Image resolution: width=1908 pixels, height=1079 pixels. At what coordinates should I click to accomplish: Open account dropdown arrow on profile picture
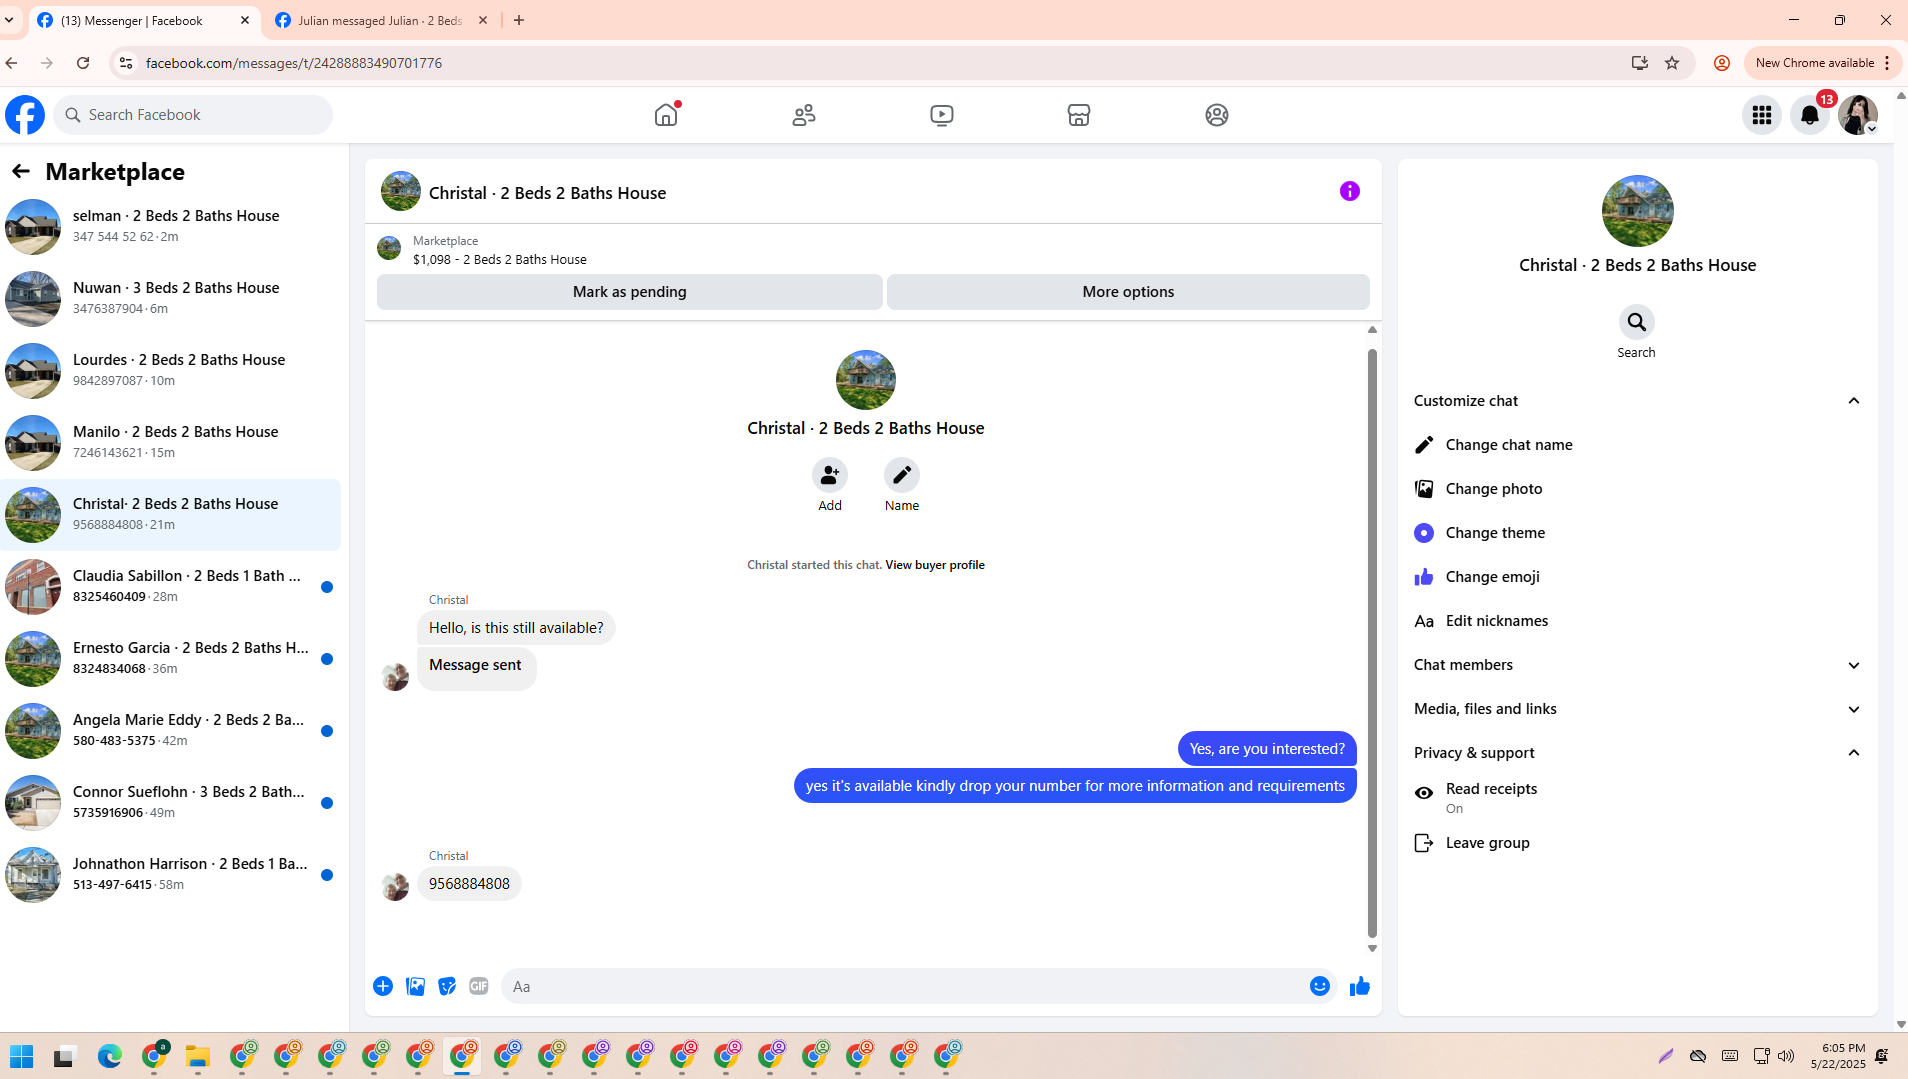click(x=1871, y=129)
